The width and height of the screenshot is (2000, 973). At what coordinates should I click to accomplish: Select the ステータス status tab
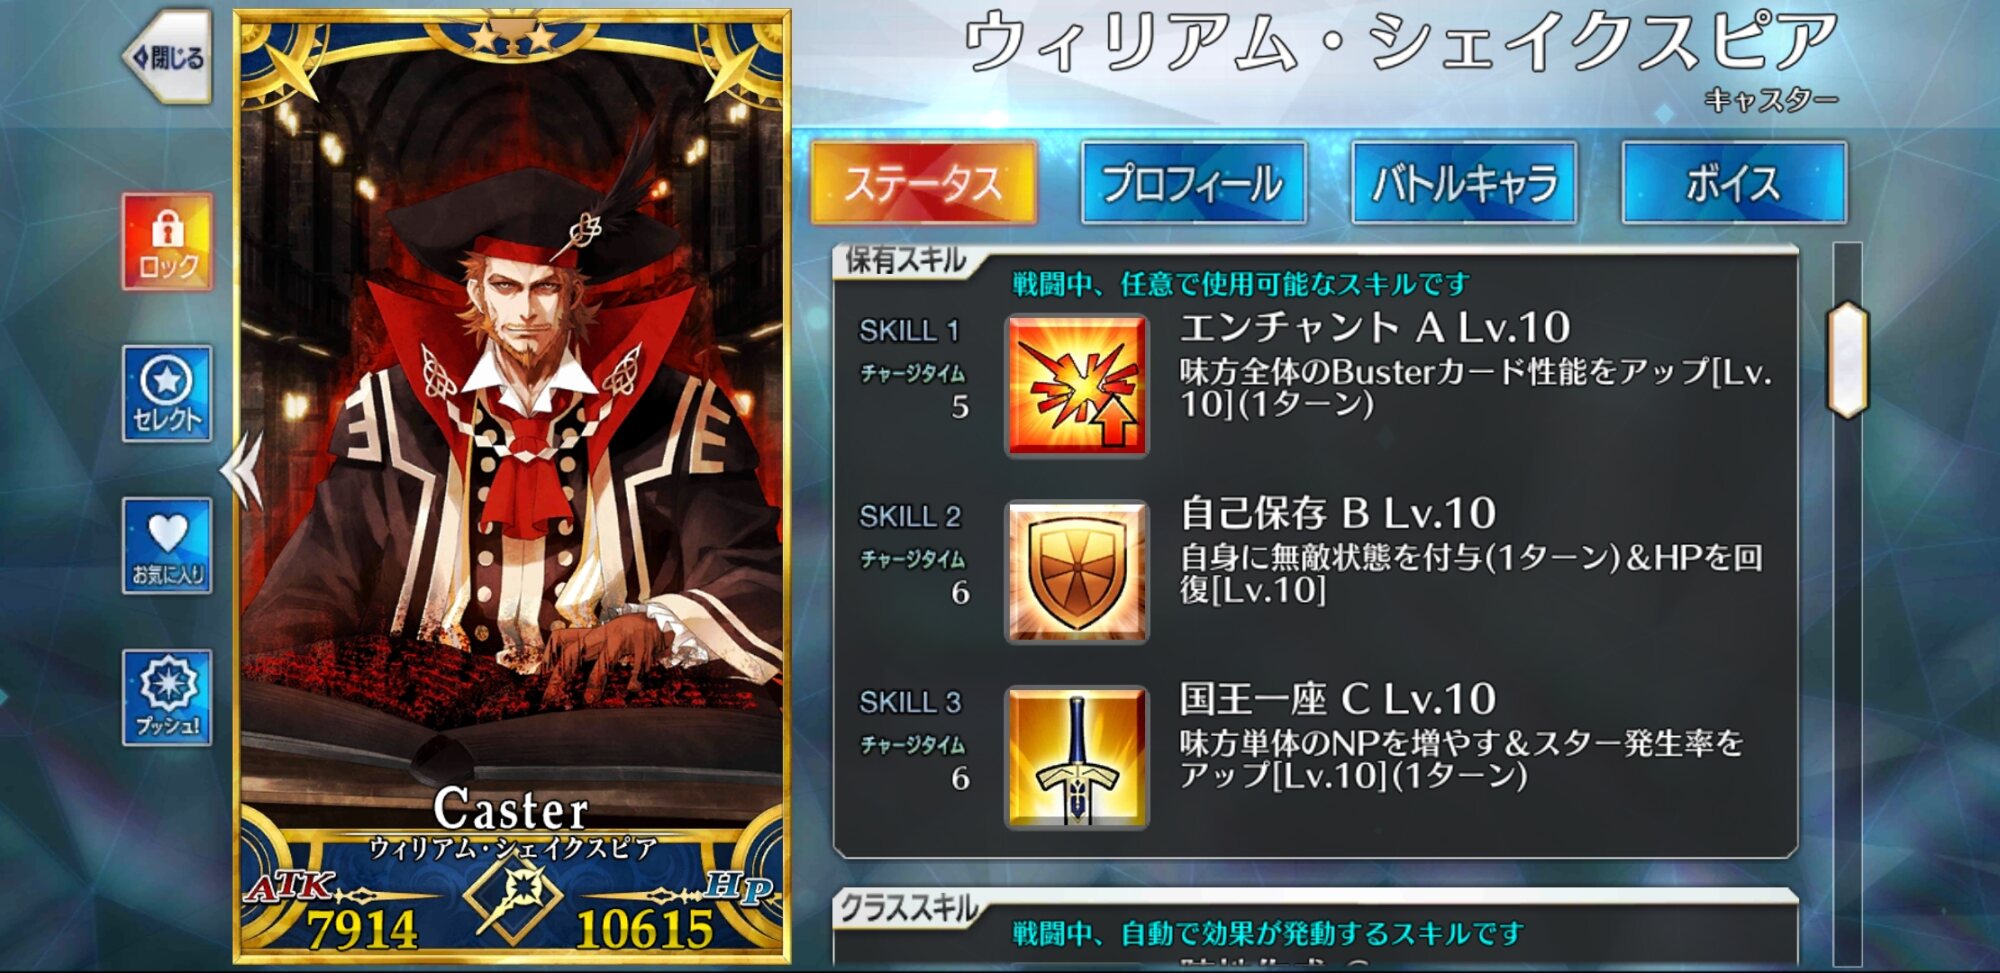click(924, 183)
